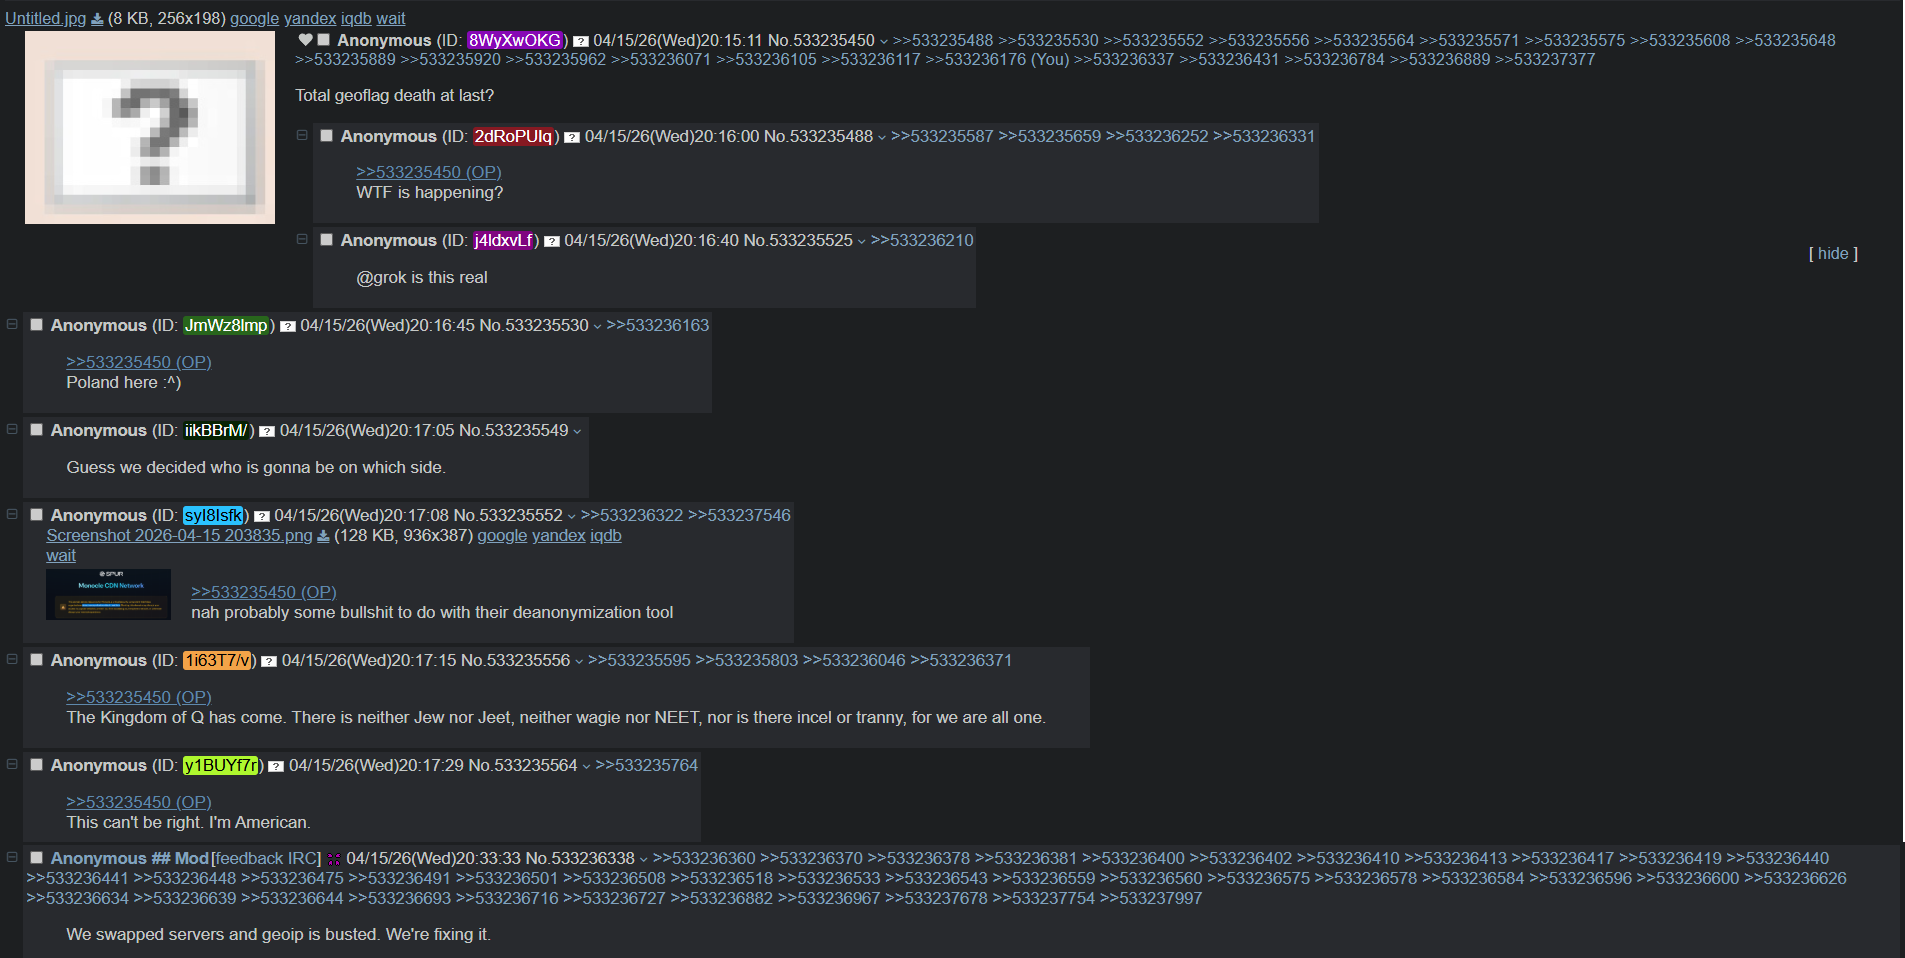Click download icon for Screenshot 2026-04-15 203835.png
Viewport: 1905px width, 958px height.
323,536
